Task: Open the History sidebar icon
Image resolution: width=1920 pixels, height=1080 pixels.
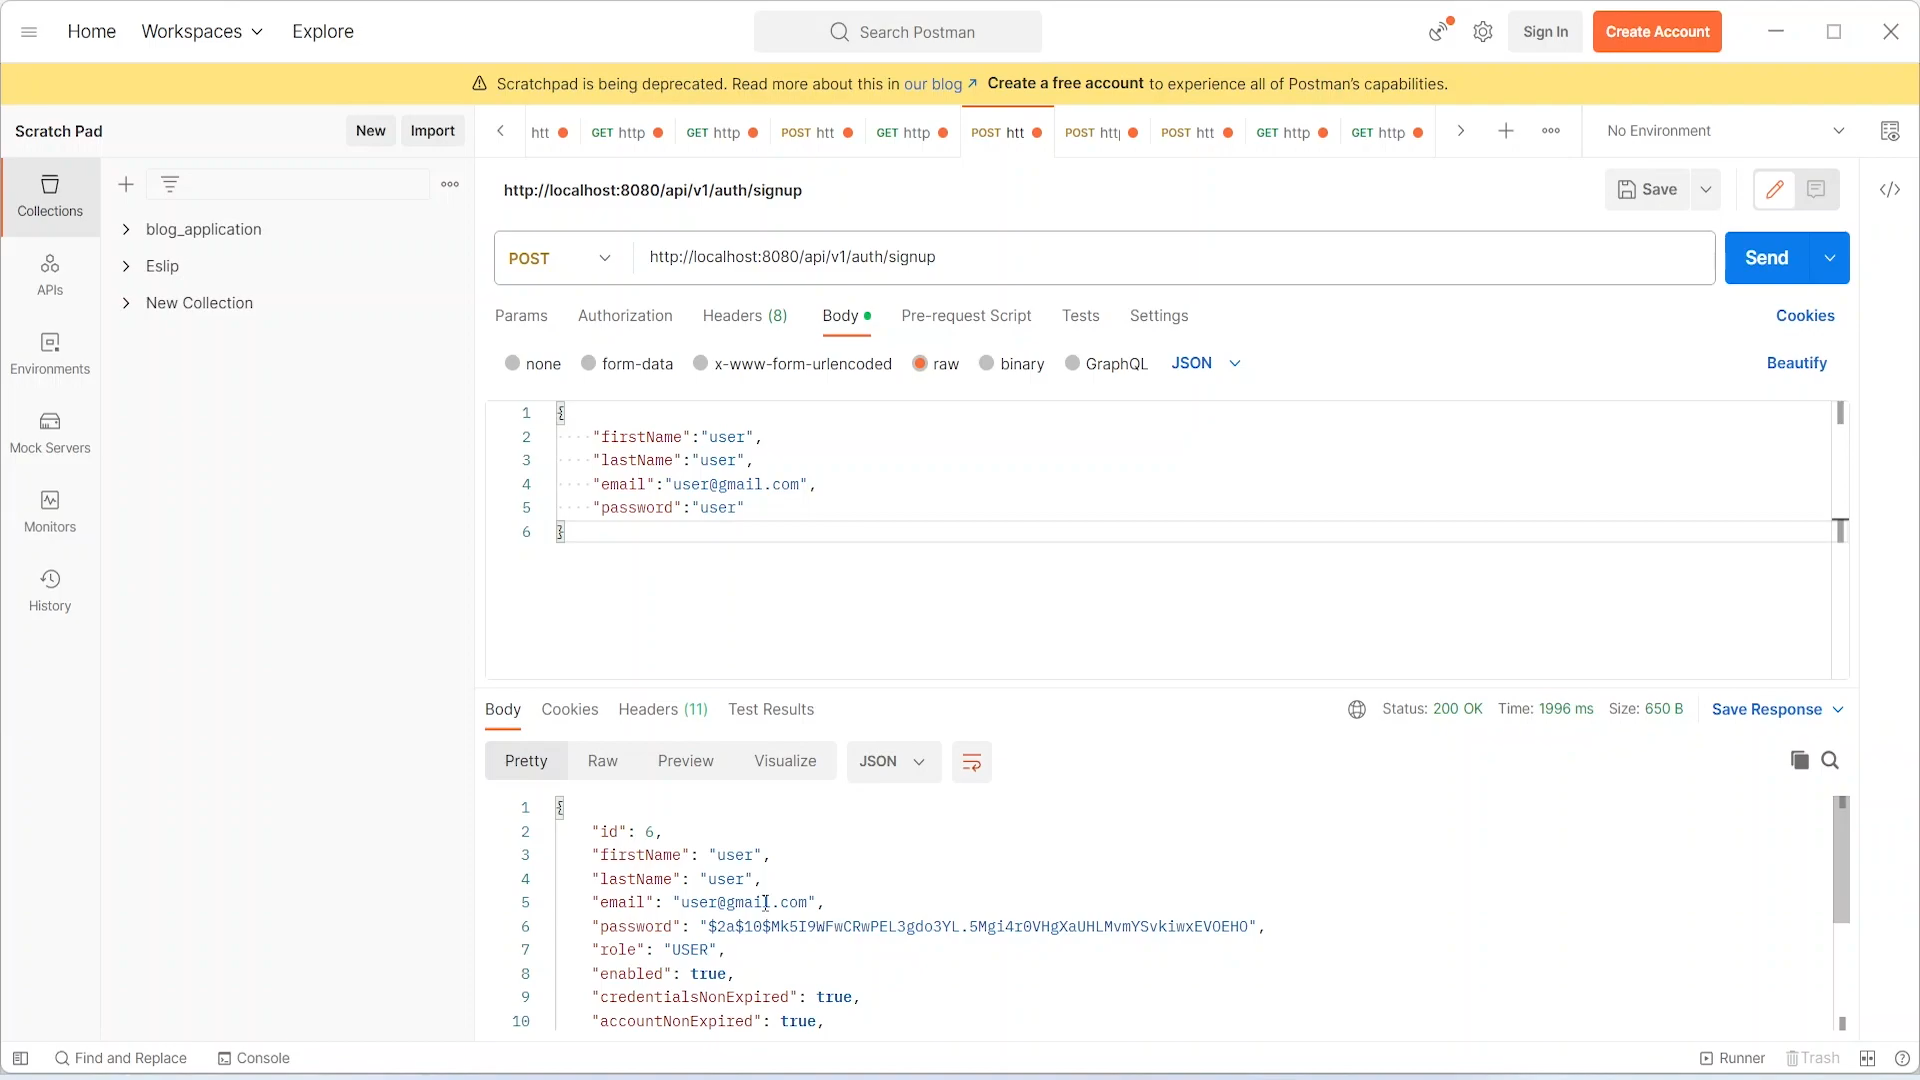Action: point(50,591)
